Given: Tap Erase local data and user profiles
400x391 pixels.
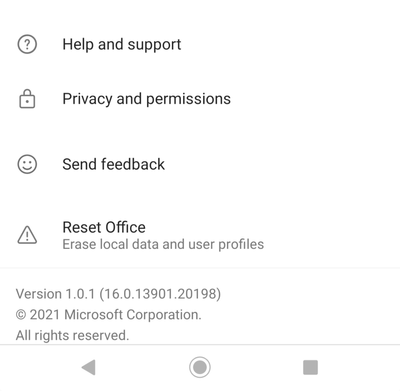Looking at the screenshot, I should click(163, 244).
